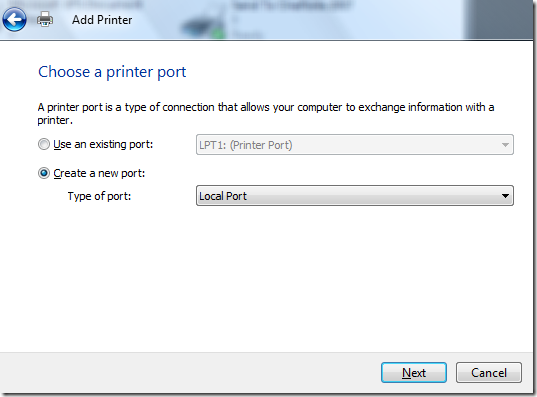
Task: Click the arrow on the LPT1 dropdown
Action: click(x=505, y=145)
